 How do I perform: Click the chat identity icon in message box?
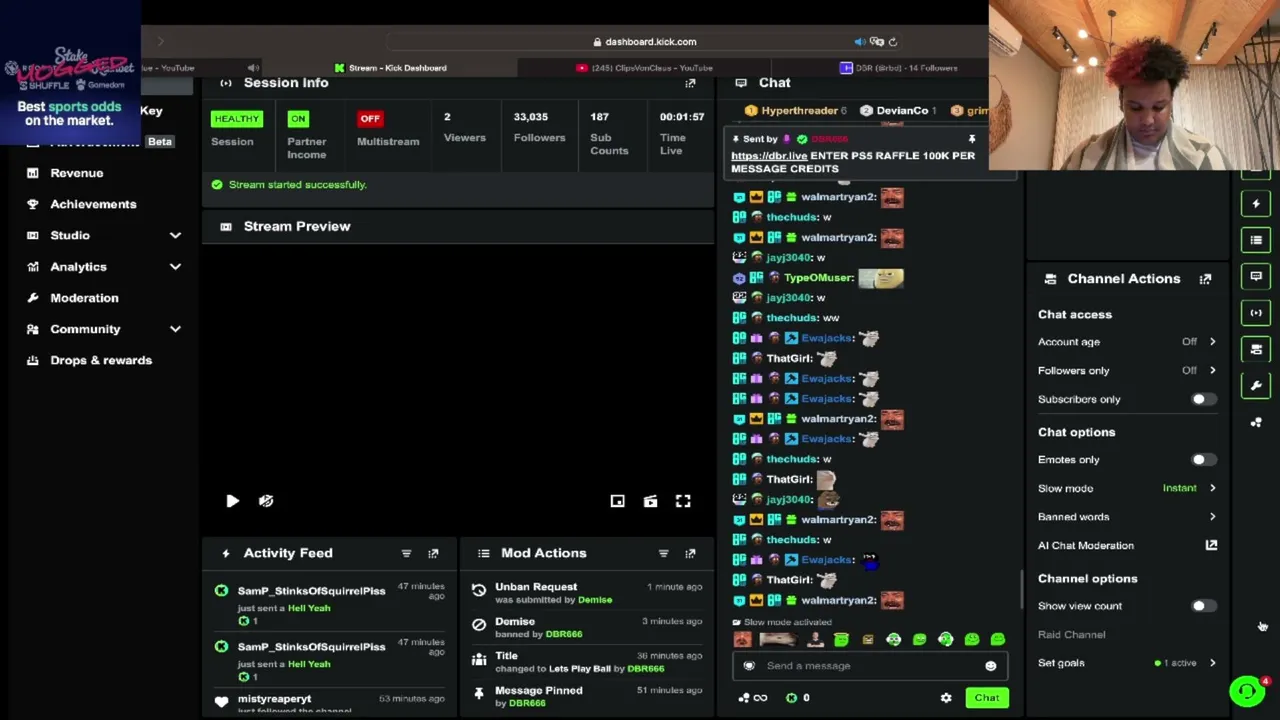coord(749,666)
